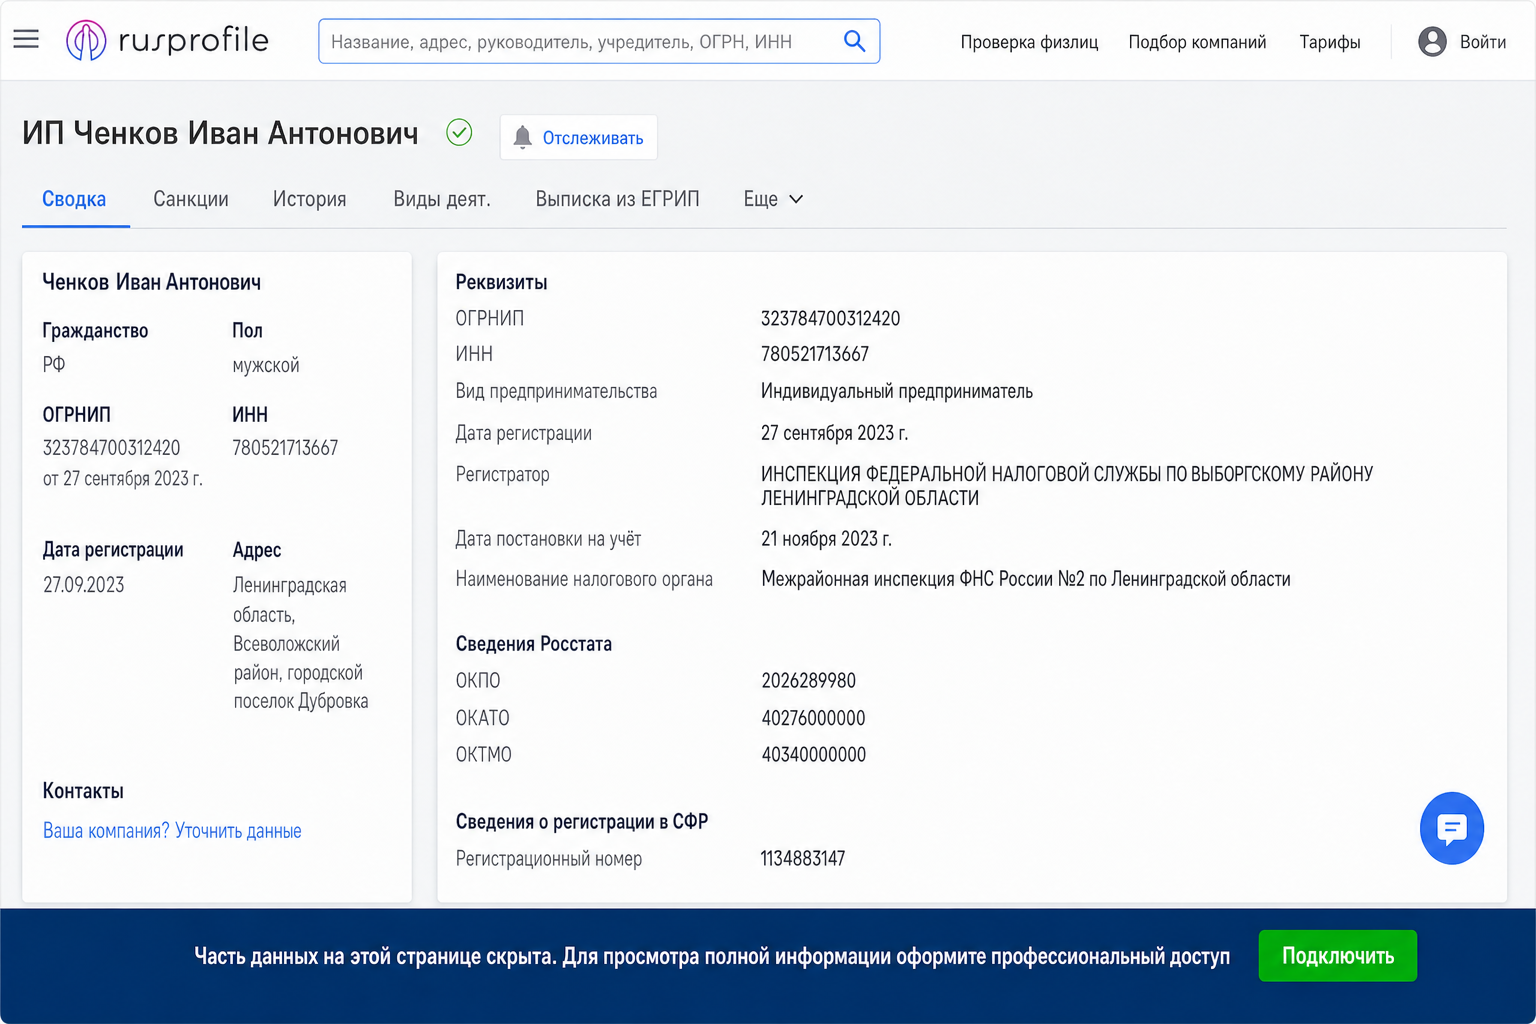
Task: Open Проверка физлиц in the top menu
Action: (x=1029, y=42)
